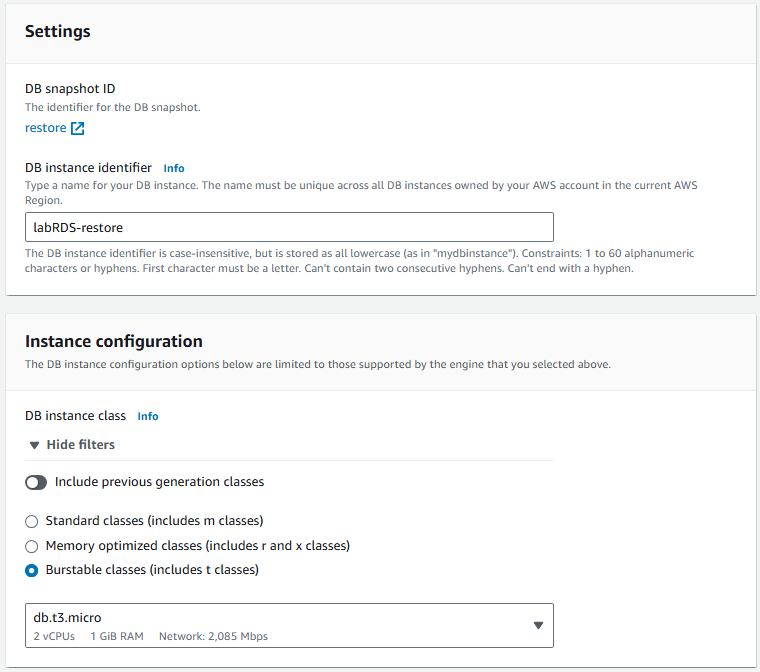
Task: Click the DB instance class label
Action: (76, 416)
